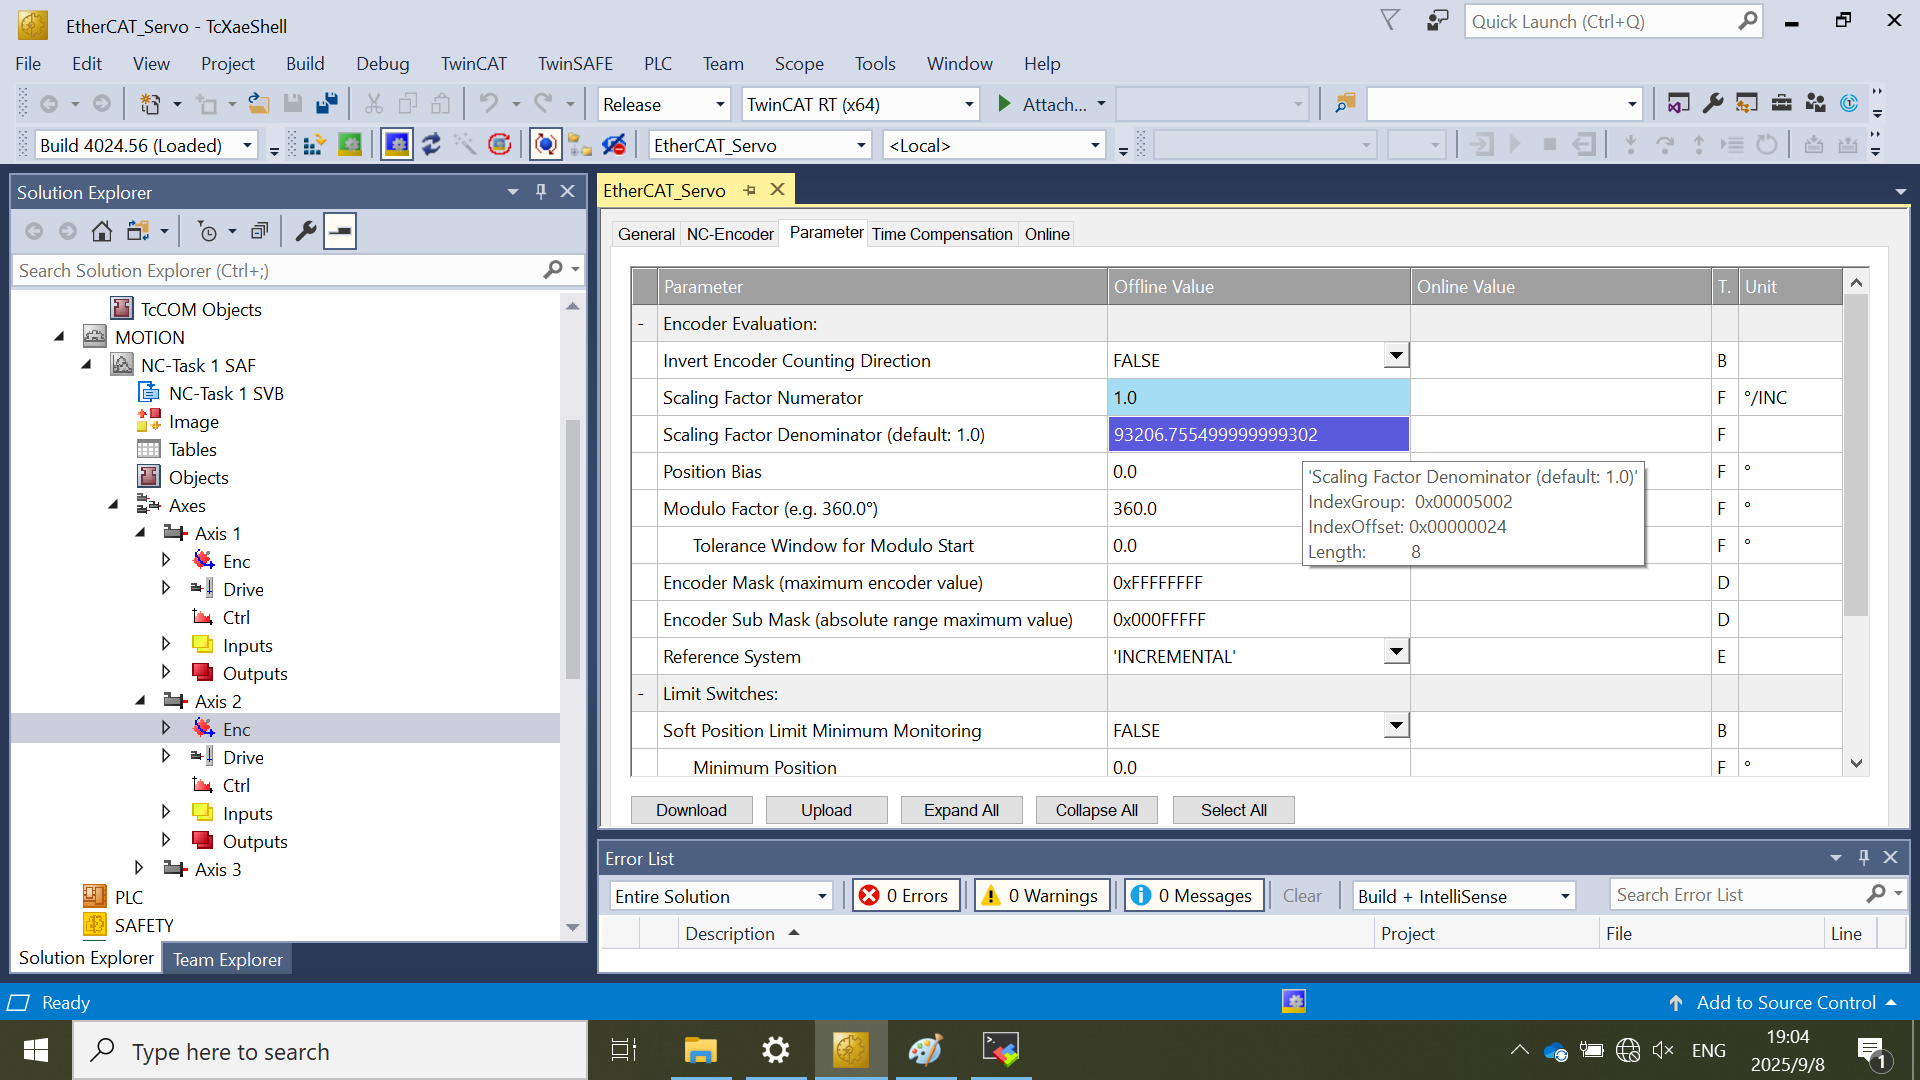Click the Save All toolbar icon
This screenshot has height=1080, width=1920.
point(327,104)
